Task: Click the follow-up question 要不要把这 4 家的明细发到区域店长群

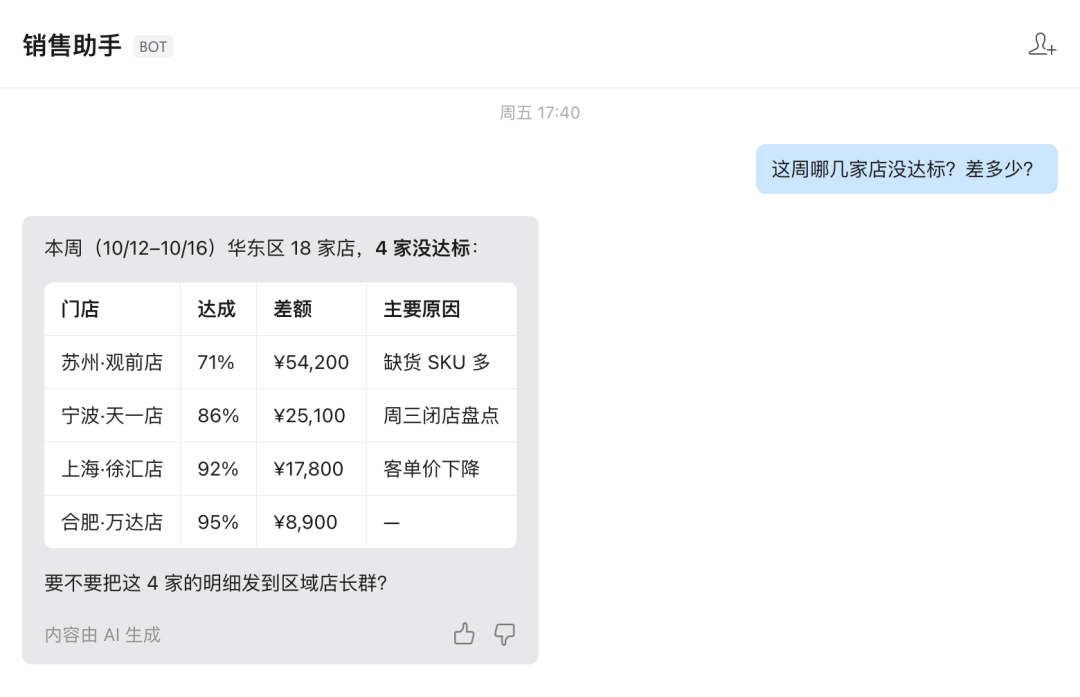Action: pyautogui.click(x=216, y=583)
